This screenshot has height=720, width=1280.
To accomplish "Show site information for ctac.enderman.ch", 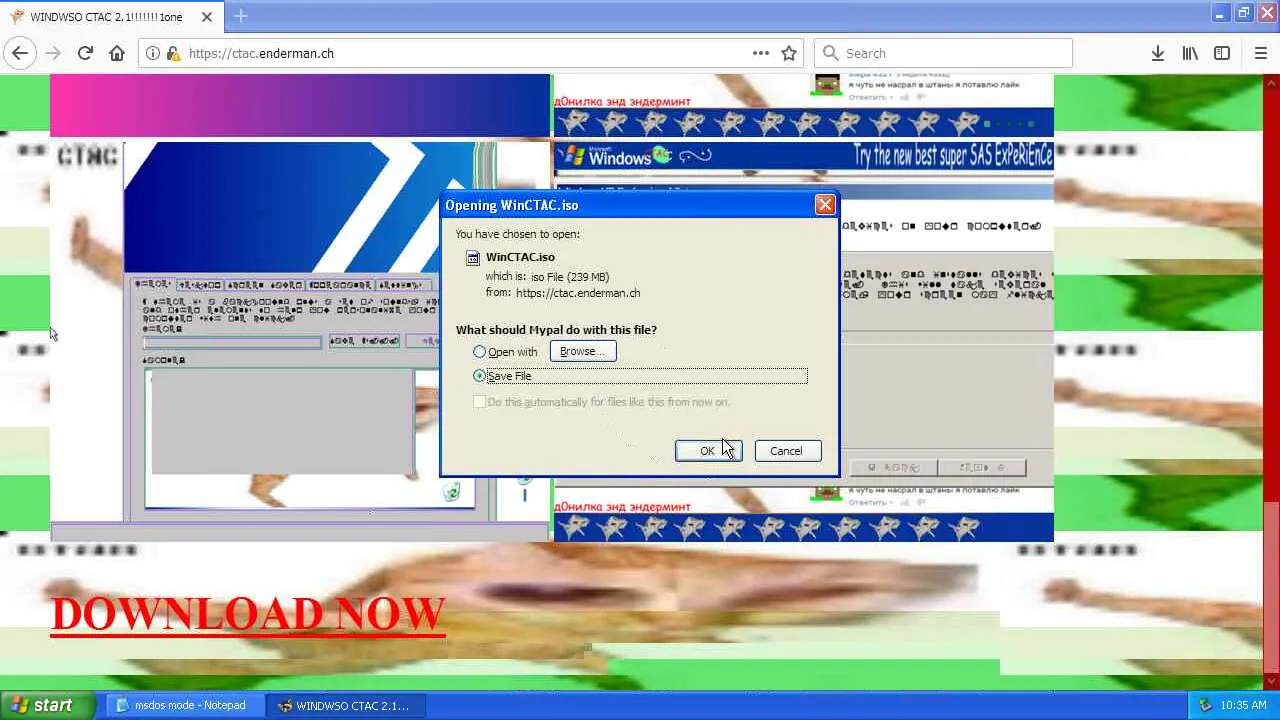I will coord(153,53).
